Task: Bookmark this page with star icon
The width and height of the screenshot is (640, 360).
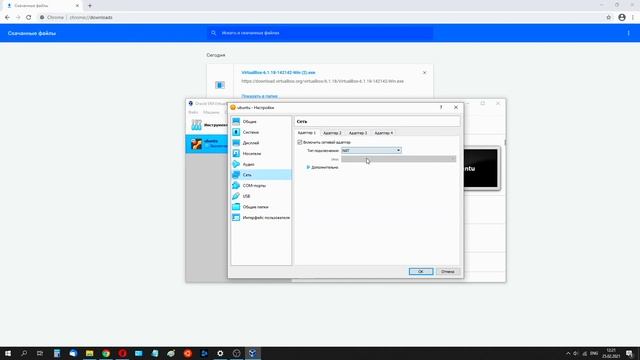Action: [x=609, y=18]
